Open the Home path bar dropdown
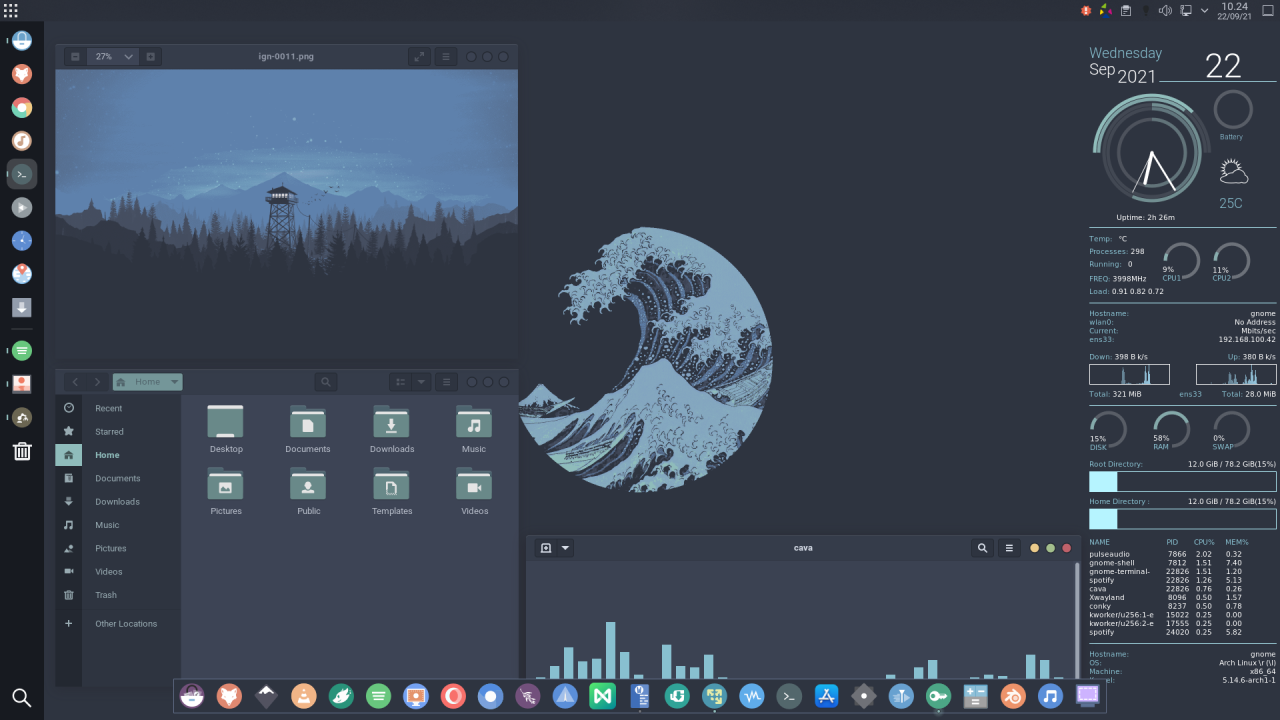The image size is (1280, 720). (x=148, y=382)
